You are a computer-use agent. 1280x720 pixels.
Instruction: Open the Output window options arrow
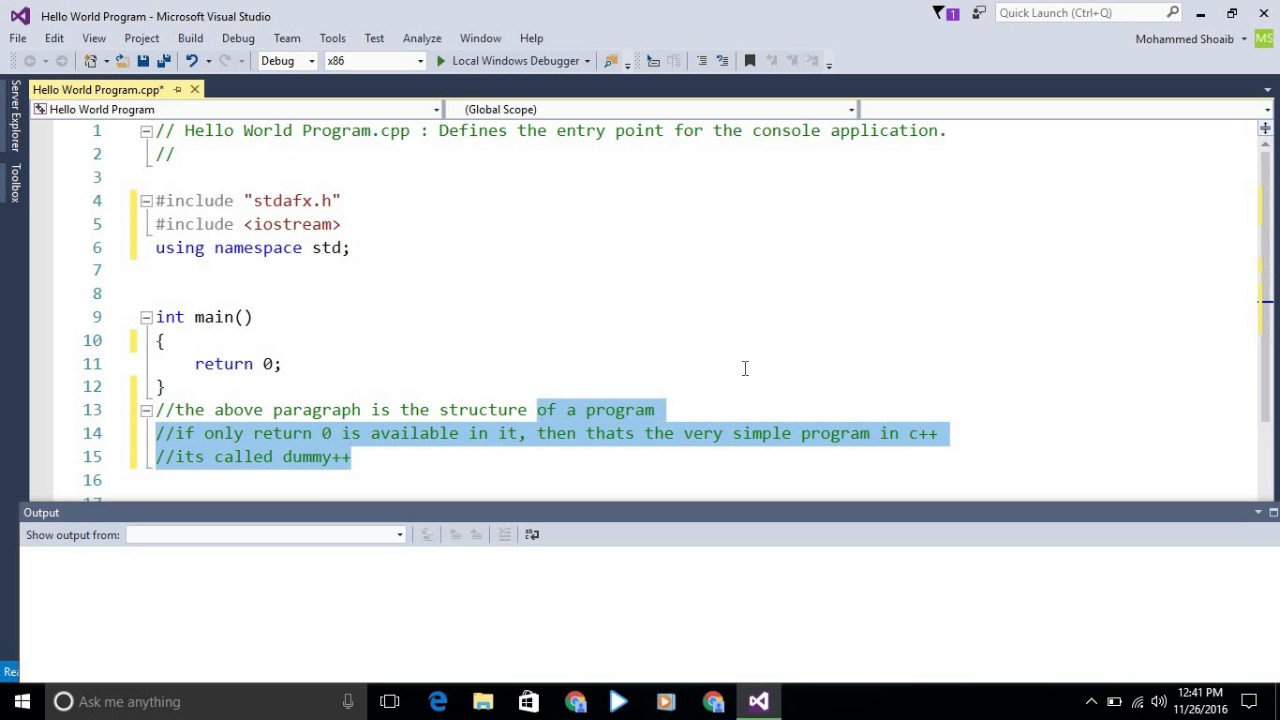(1258, 512)
